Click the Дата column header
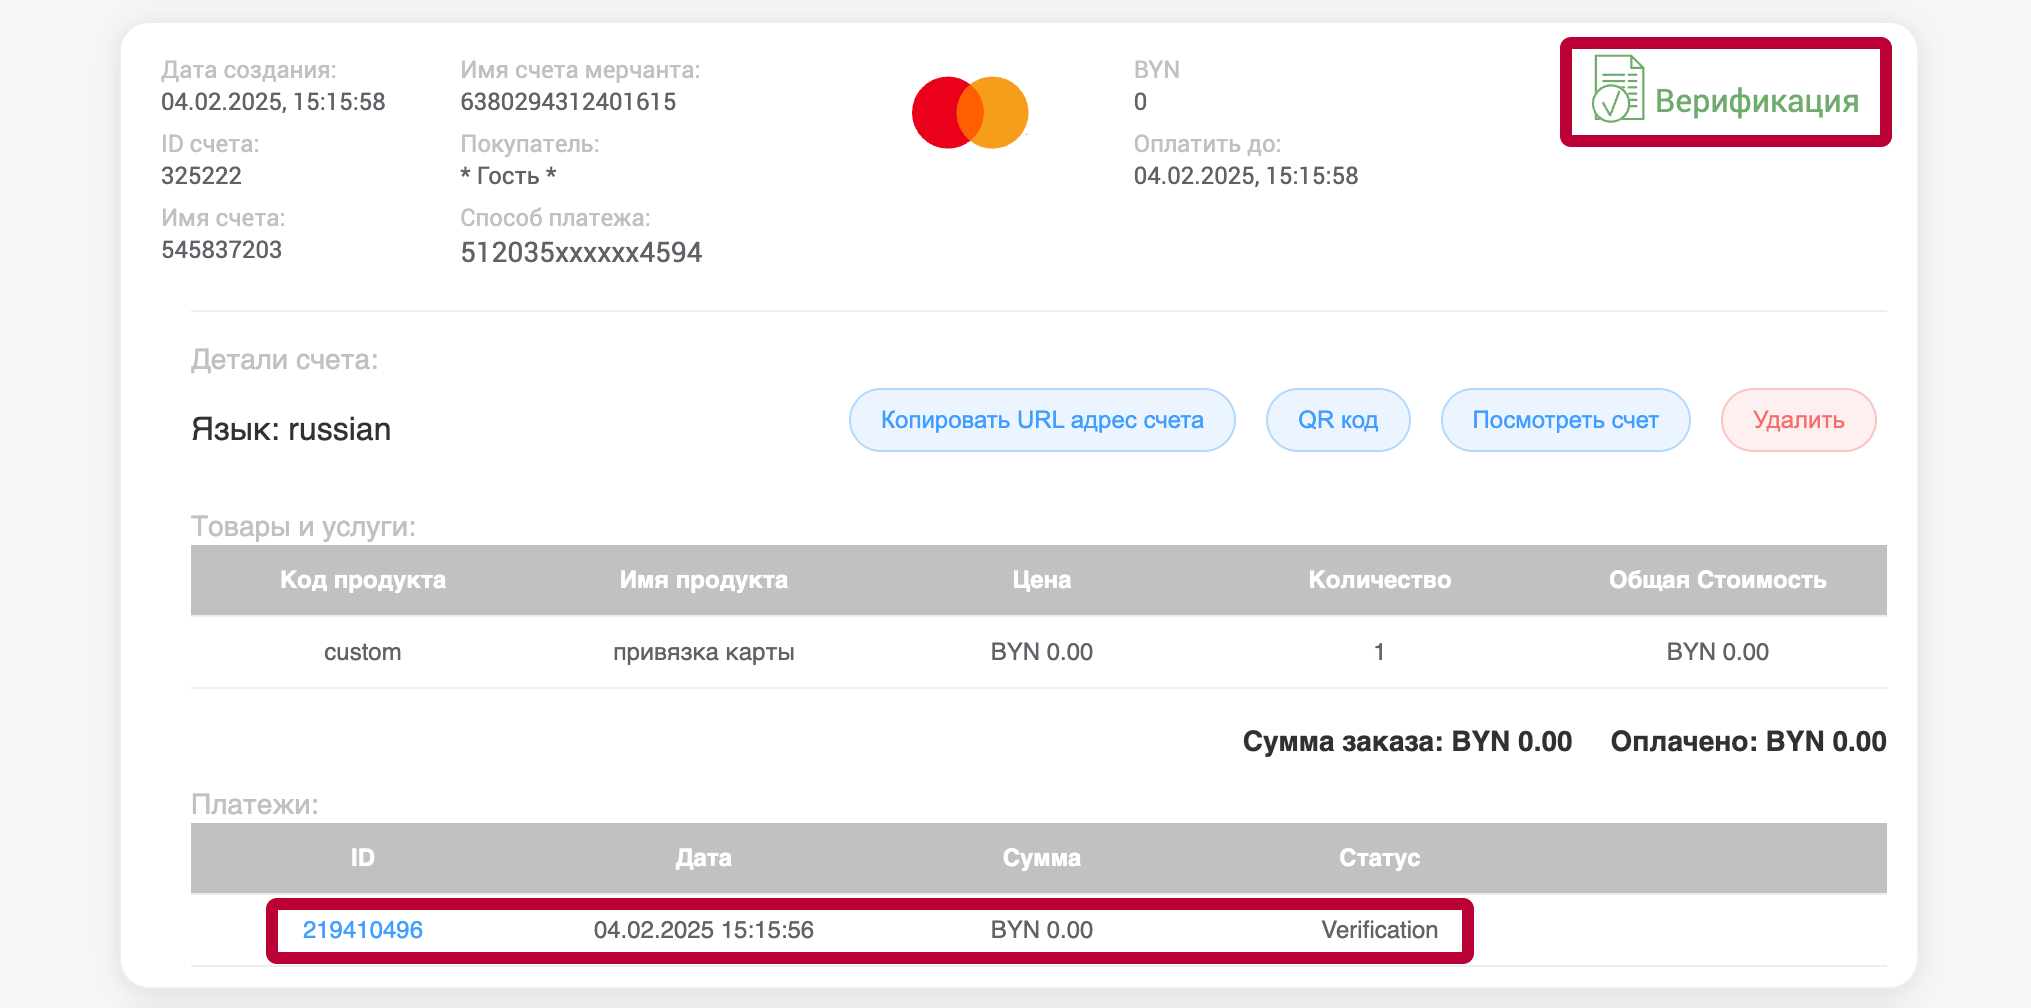 click(704, 857)
